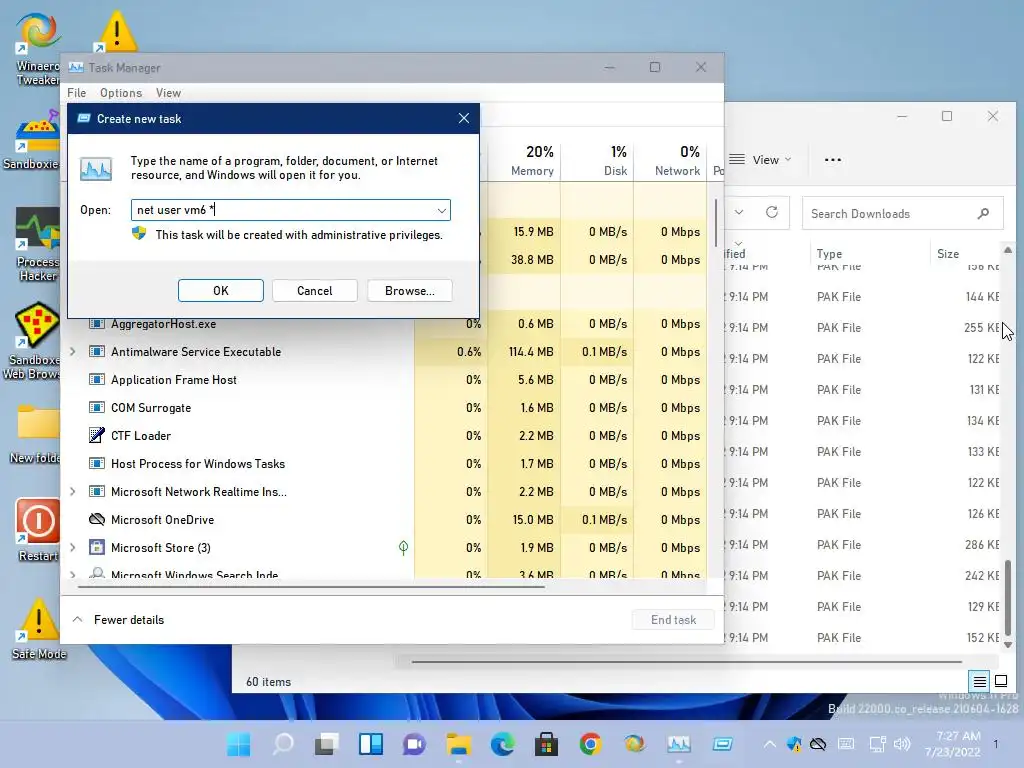
Task: Open Task Manager Options menu
Action: pos(121,93)
